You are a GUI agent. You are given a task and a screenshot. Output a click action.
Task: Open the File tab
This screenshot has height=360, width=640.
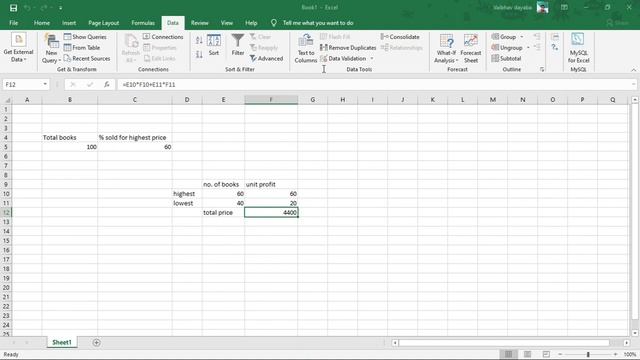point(13,23)
